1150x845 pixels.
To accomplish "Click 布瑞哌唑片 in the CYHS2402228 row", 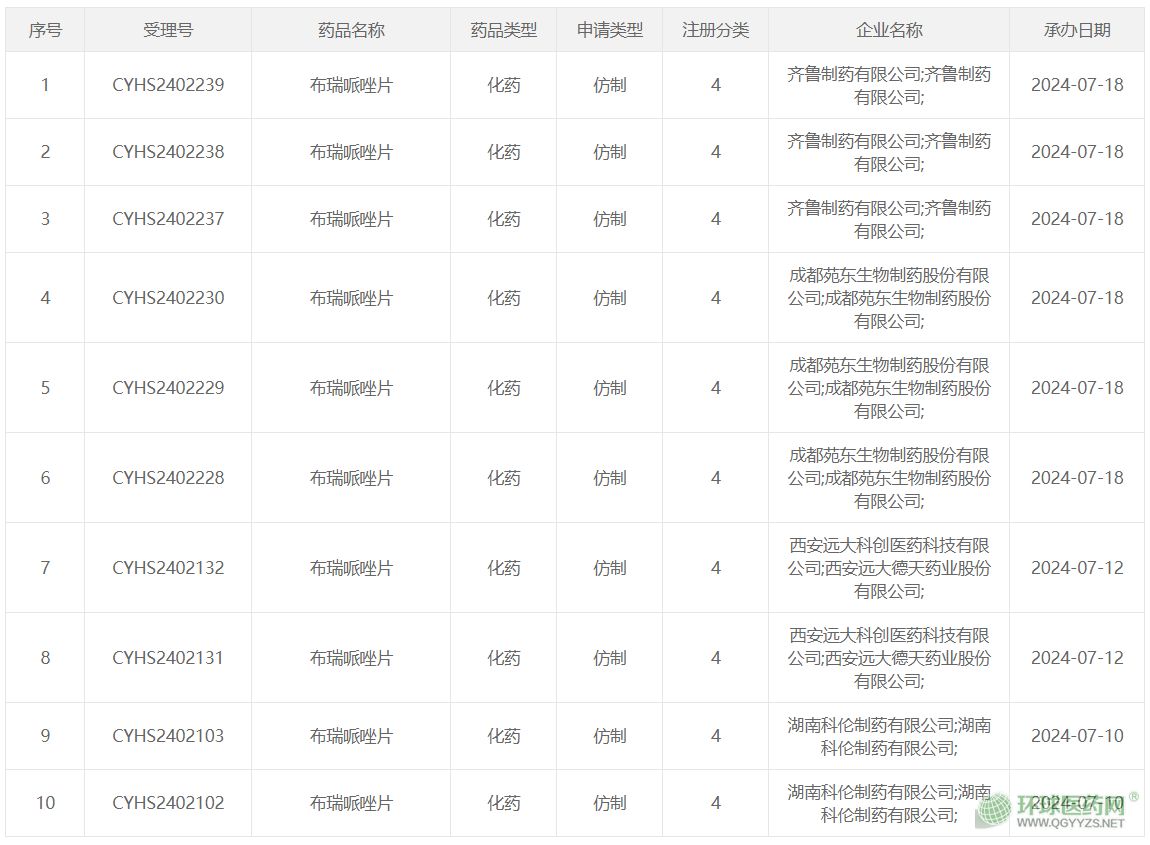I will [351, 478].
